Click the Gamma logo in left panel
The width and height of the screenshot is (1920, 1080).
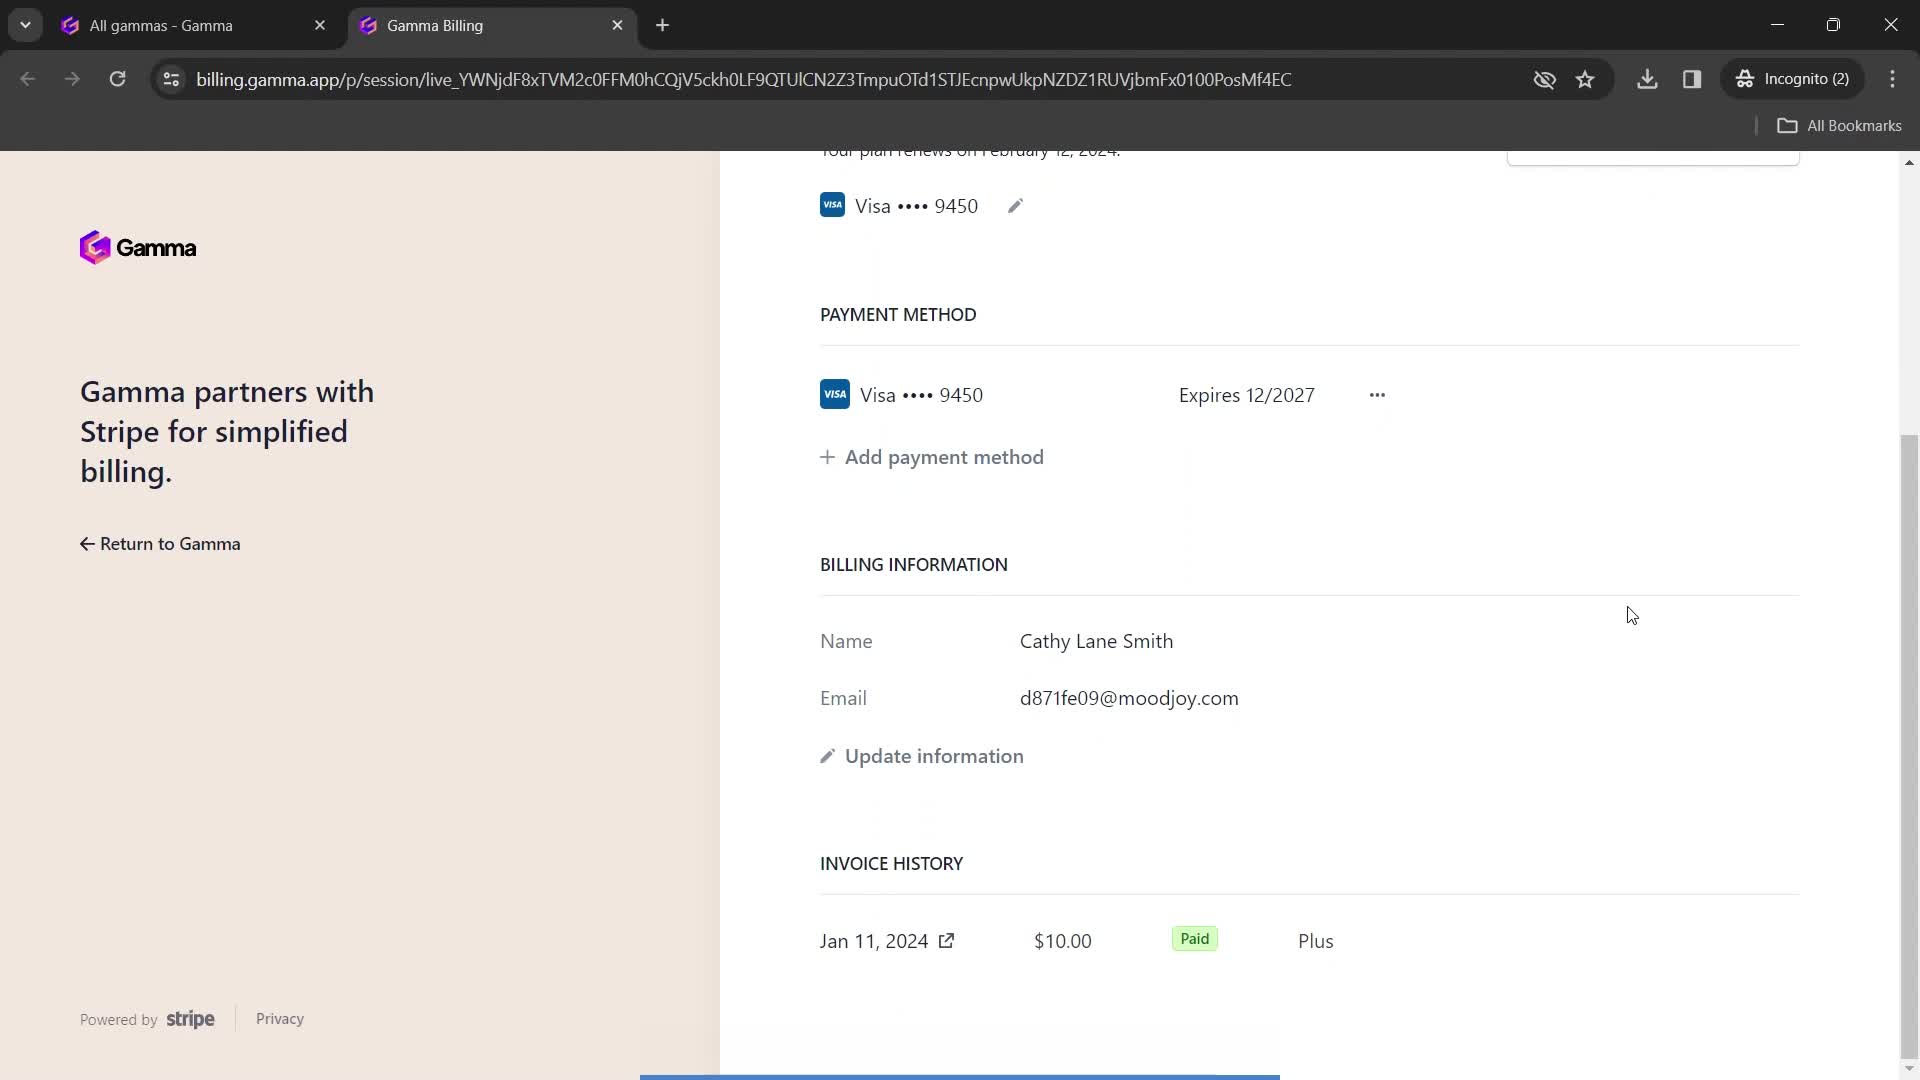(x=138, y=248)
